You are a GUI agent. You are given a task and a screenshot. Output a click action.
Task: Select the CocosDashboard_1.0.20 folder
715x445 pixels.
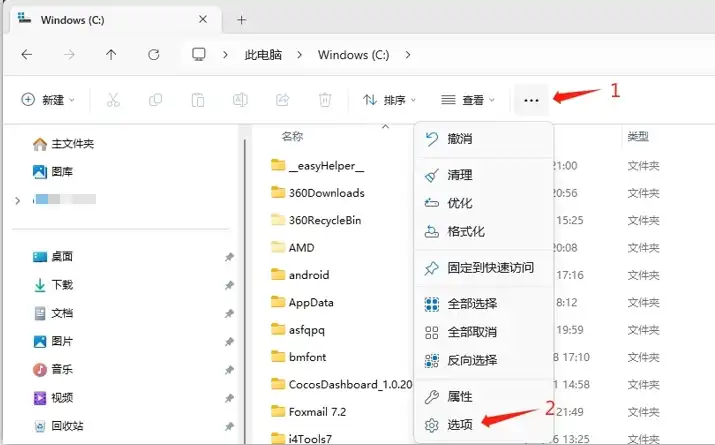tap(341, 384)
